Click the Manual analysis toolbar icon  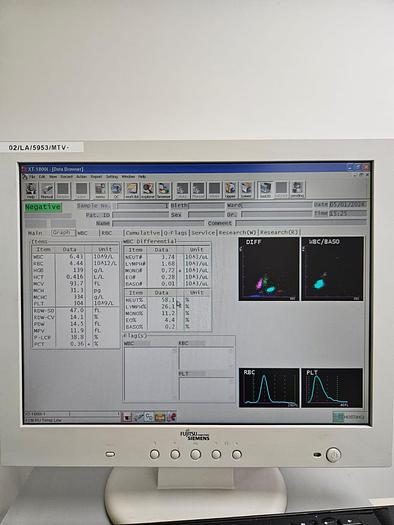(47, 190)
